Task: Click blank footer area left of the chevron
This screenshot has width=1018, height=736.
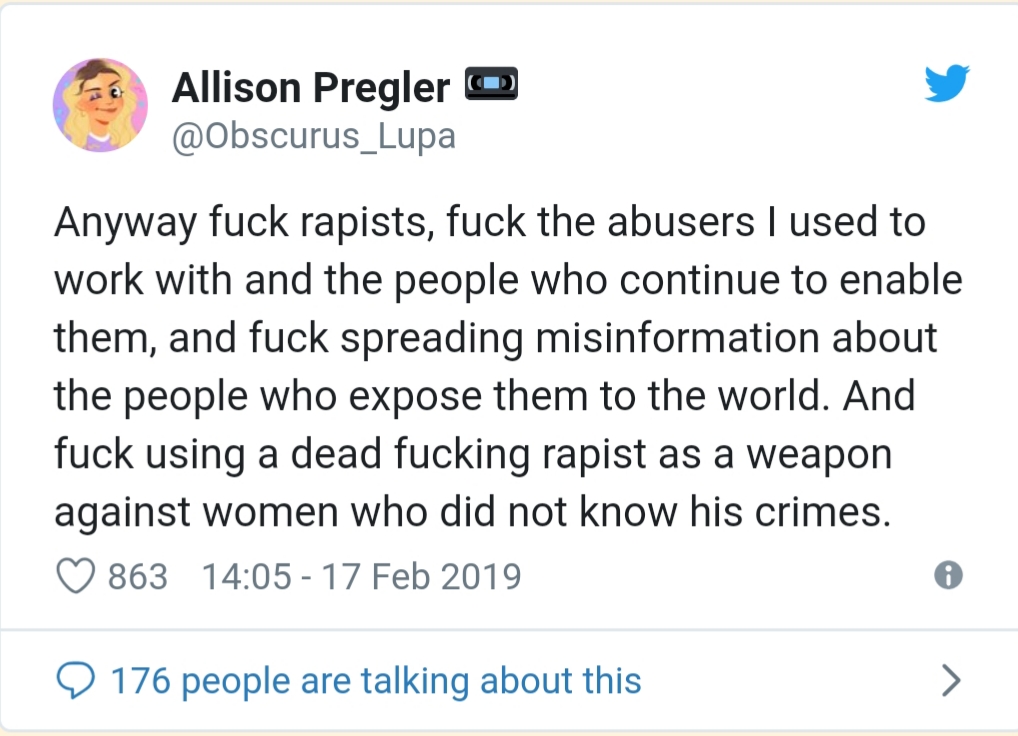Action: 790,681
